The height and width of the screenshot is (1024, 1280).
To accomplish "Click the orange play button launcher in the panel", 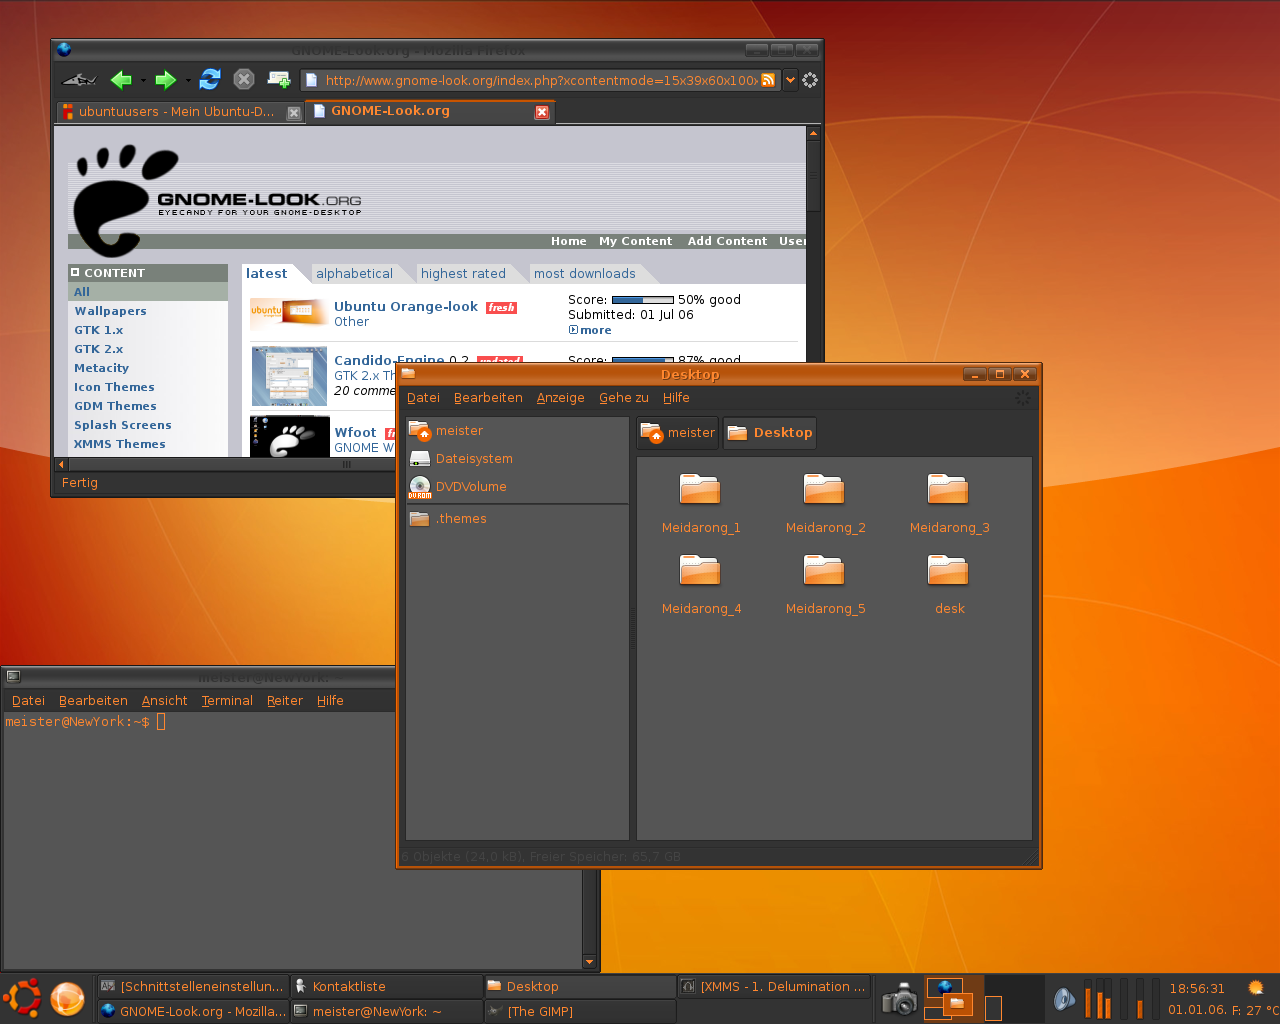I will 68,999.
